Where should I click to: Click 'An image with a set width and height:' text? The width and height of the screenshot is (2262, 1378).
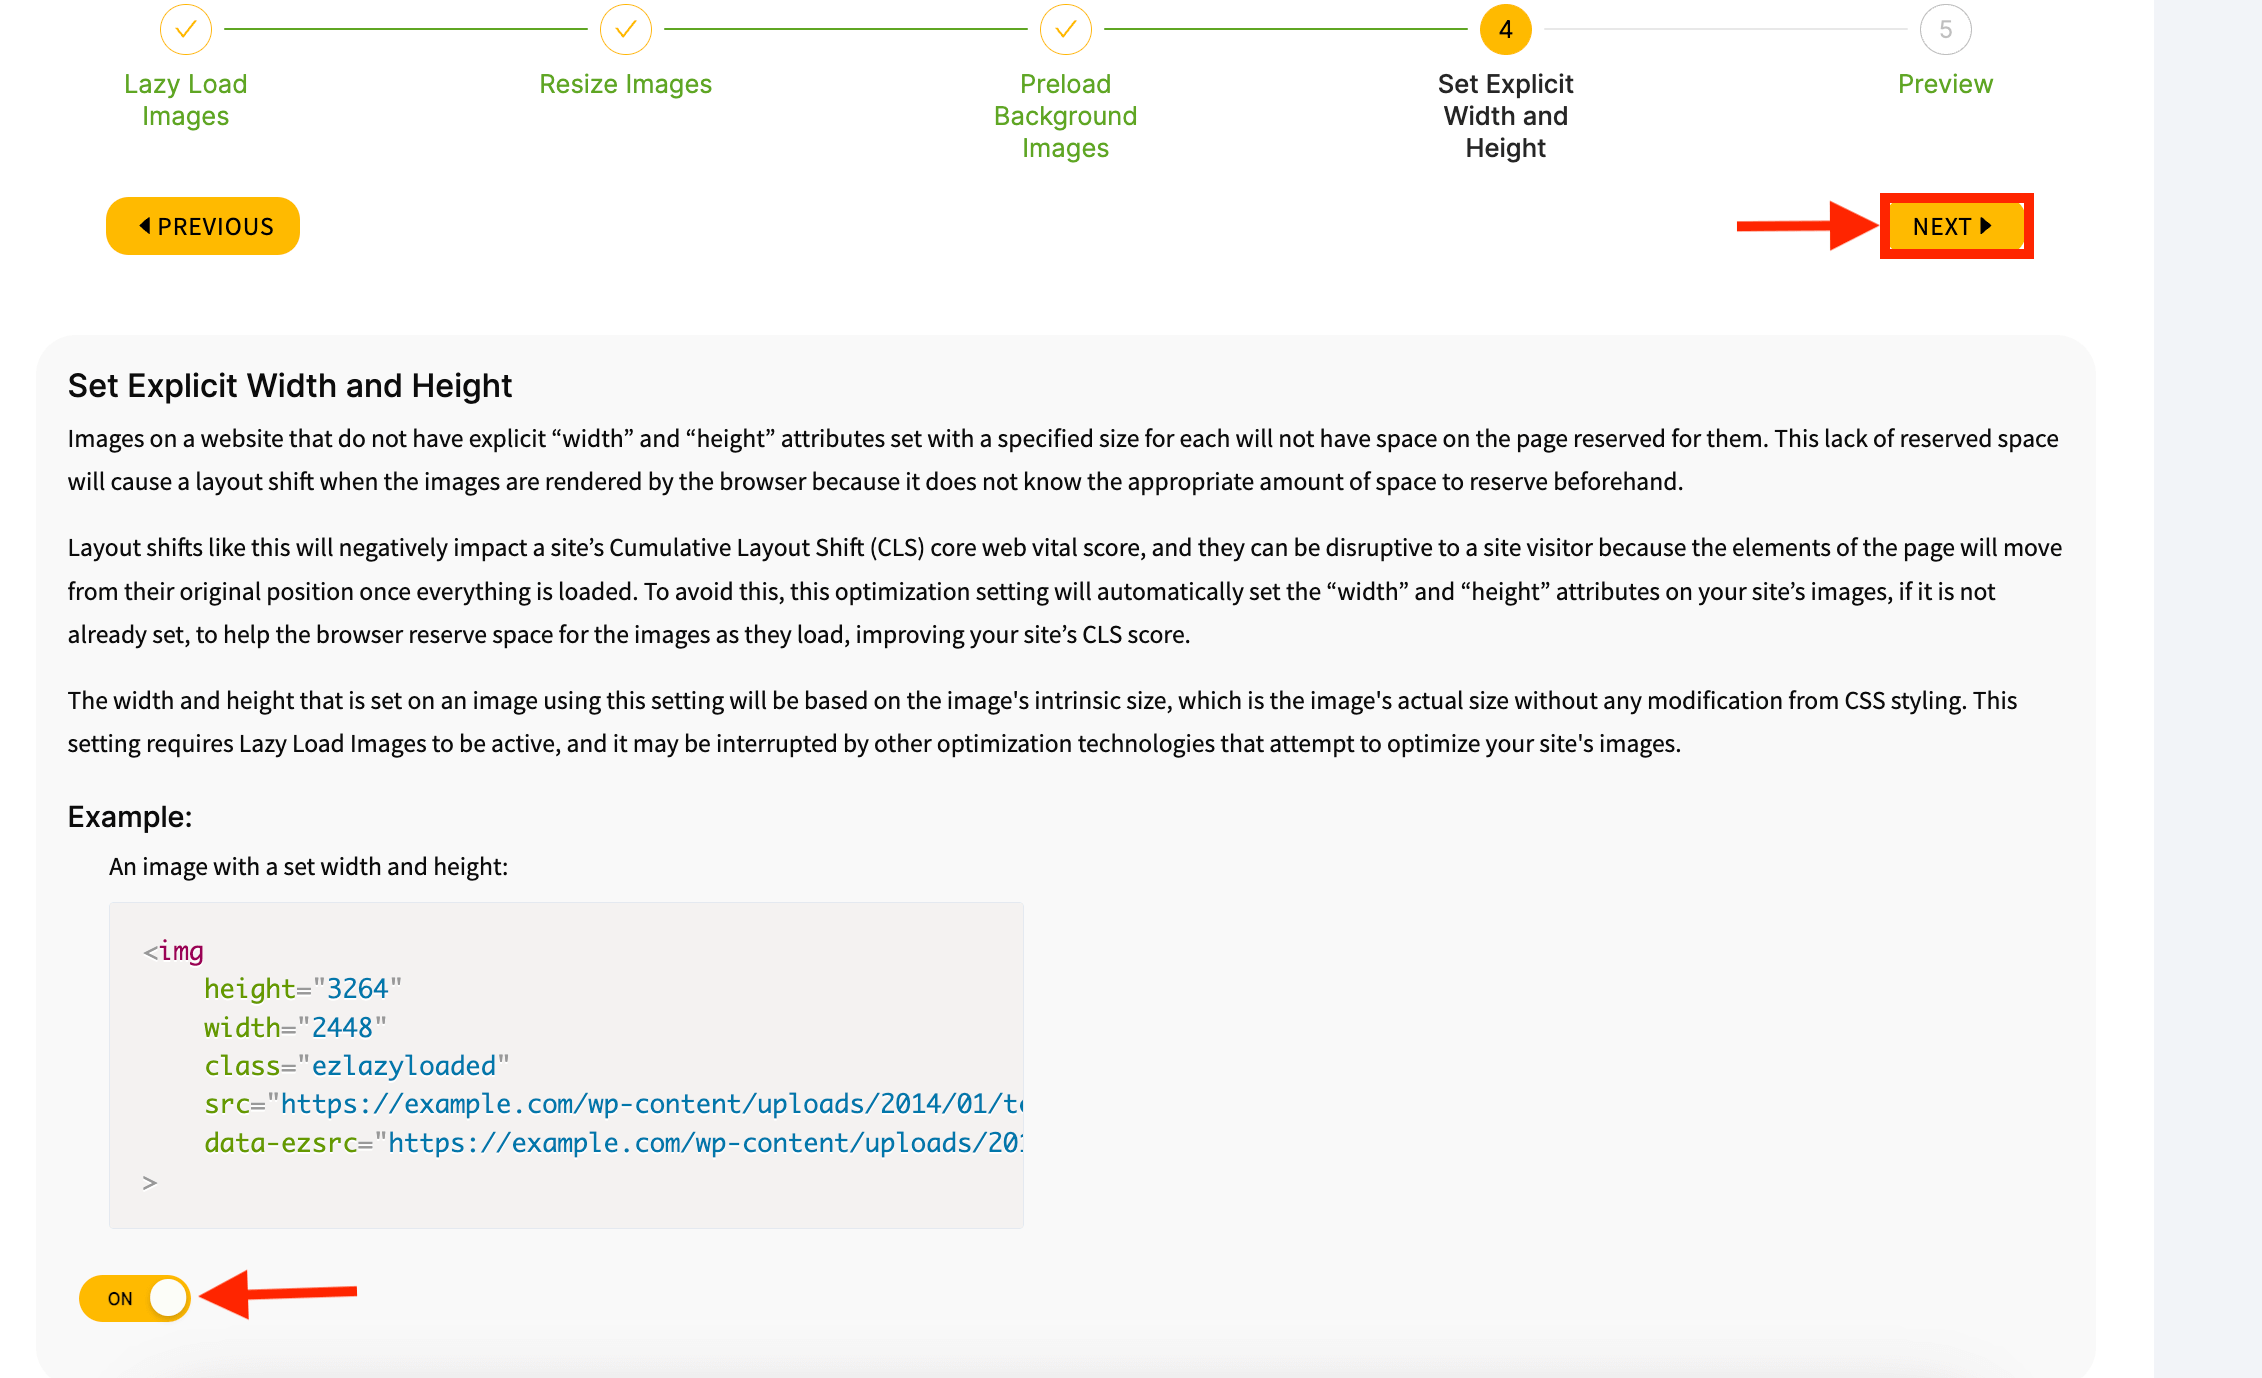click(x=308, y=866)
